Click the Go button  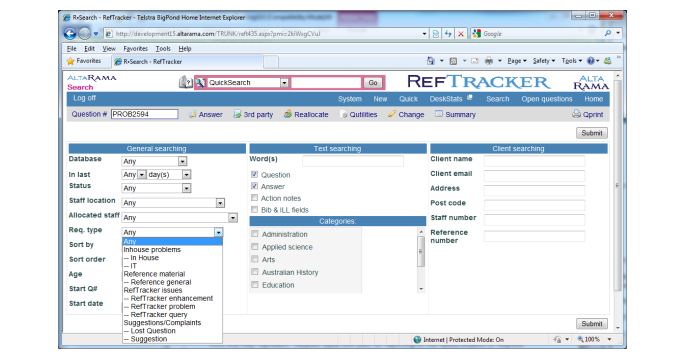click(x=373, y=83)
